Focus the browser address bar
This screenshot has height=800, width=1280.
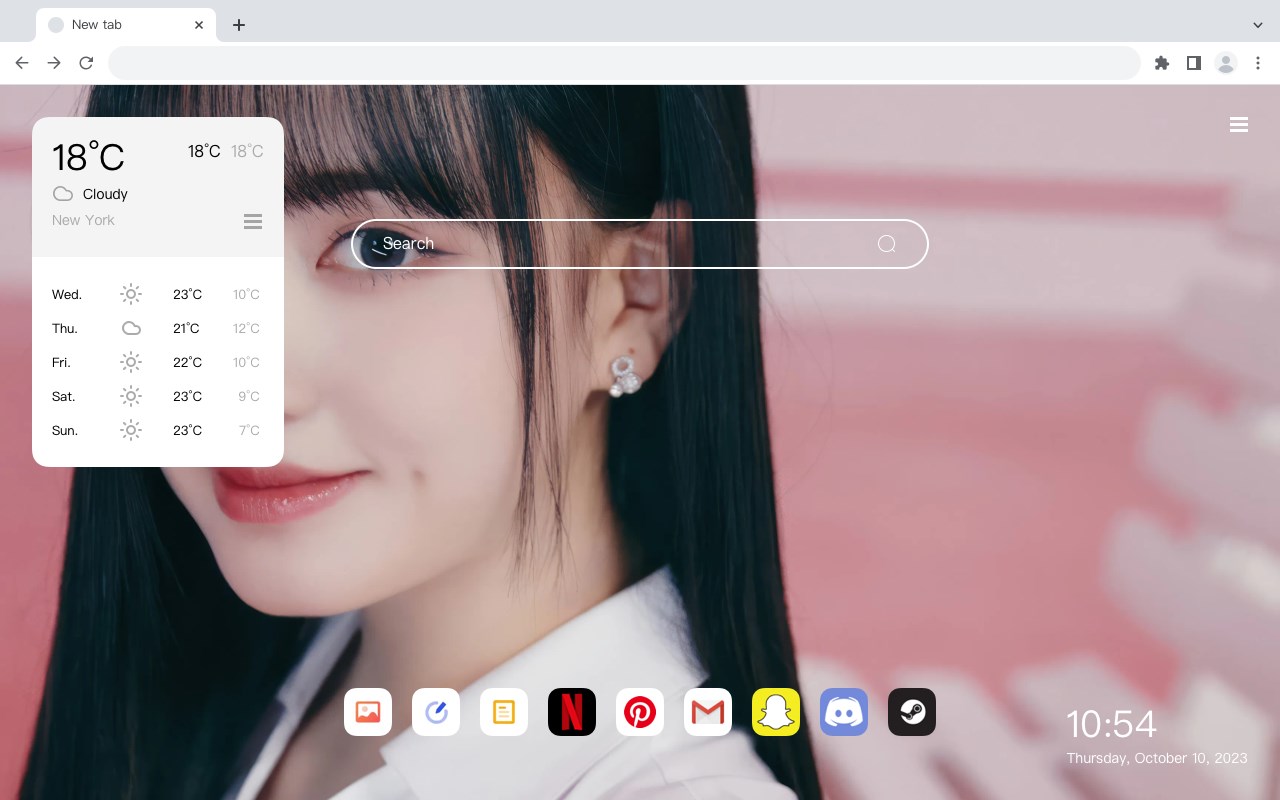624,63
